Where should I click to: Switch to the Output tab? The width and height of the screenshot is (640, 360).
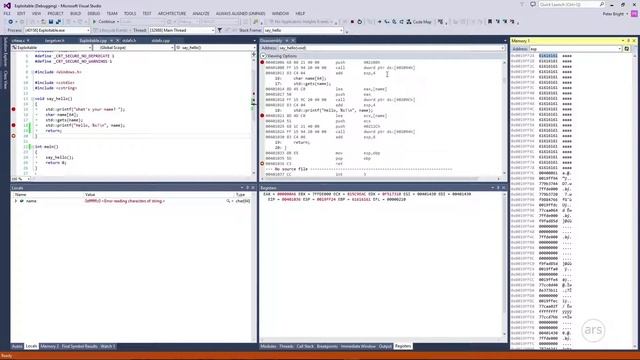coord(385,347)
